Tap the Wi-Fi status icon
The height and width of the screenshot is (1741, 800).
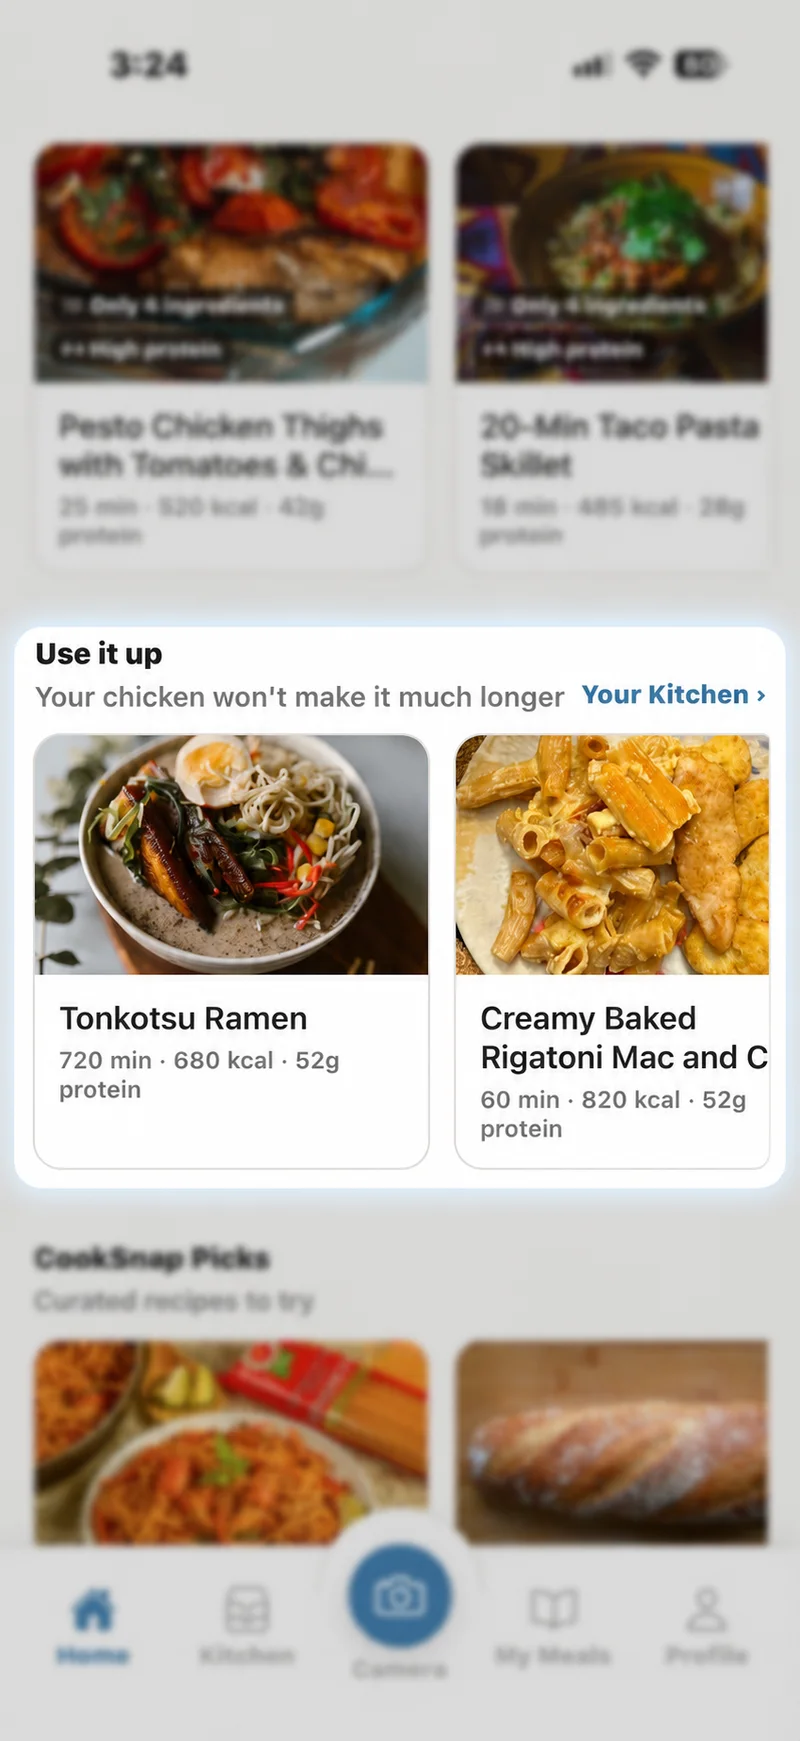click(x=642, y=64)
